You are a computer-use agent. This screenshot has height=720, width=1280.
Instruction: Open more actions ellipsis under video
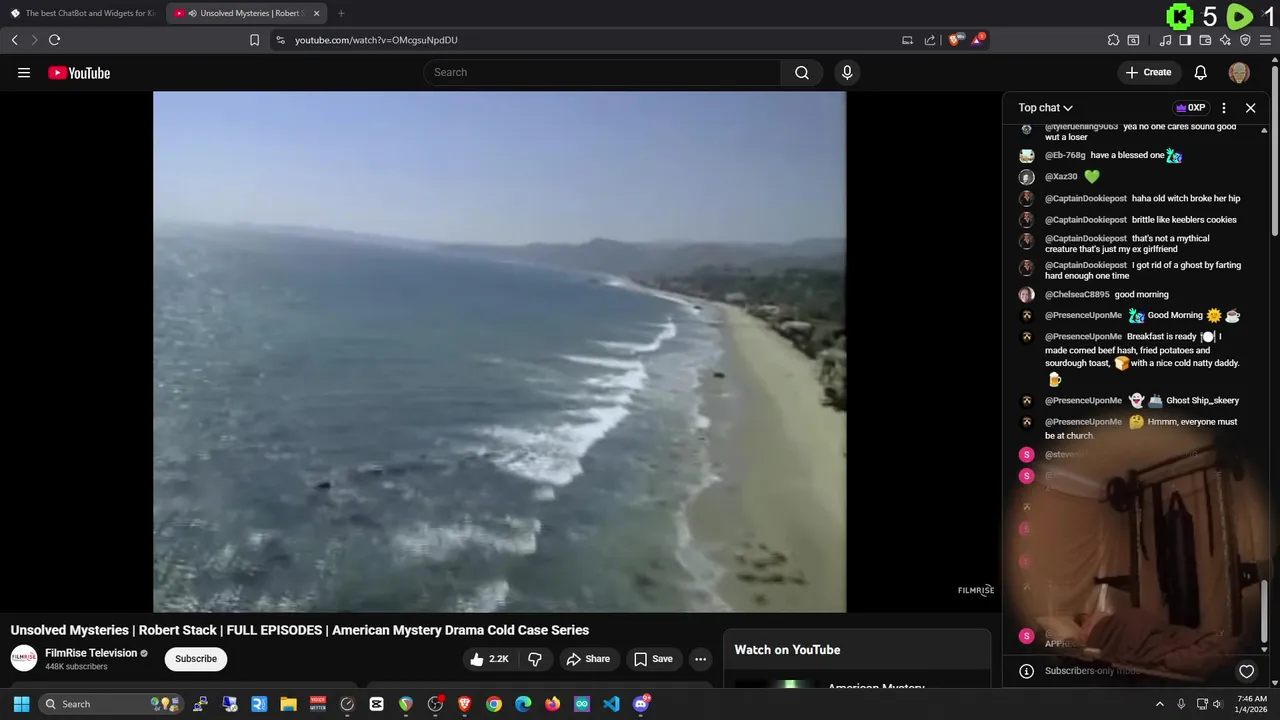click(701, 659)
